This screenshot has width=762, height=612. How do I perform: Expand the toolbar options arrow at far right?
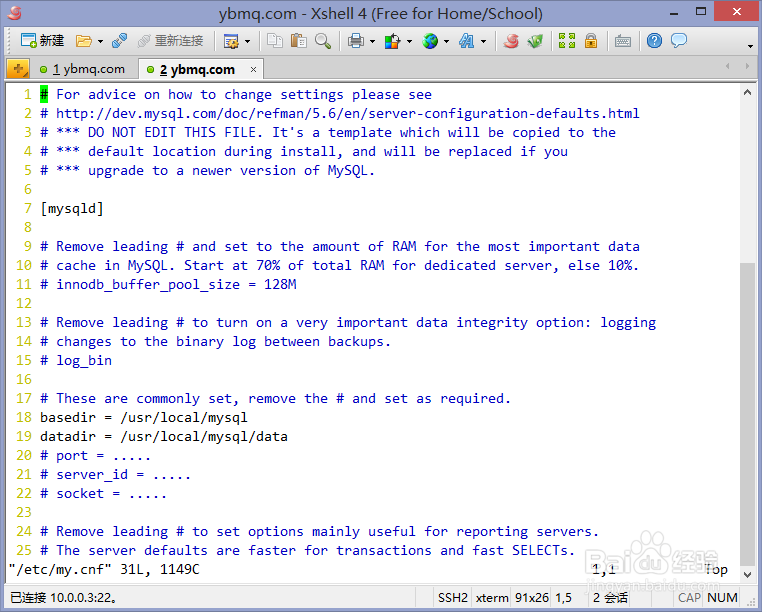tap(750, 46)
